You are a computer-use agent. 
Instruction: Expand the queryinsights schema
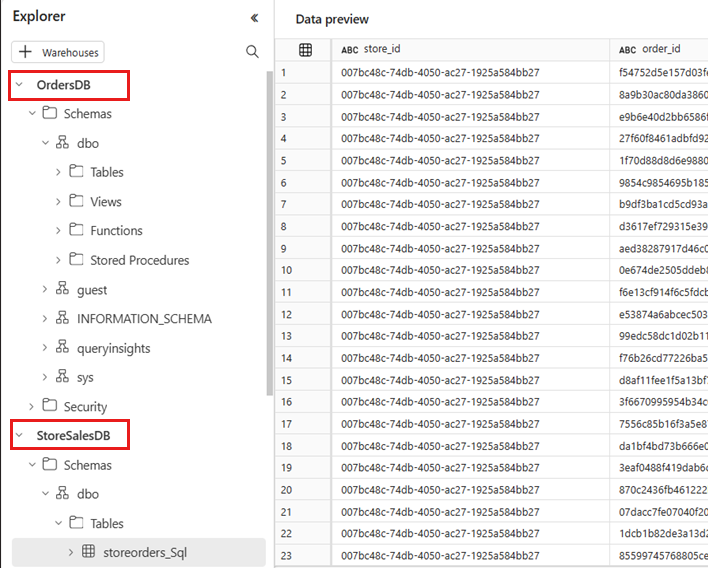coord(45,348)
